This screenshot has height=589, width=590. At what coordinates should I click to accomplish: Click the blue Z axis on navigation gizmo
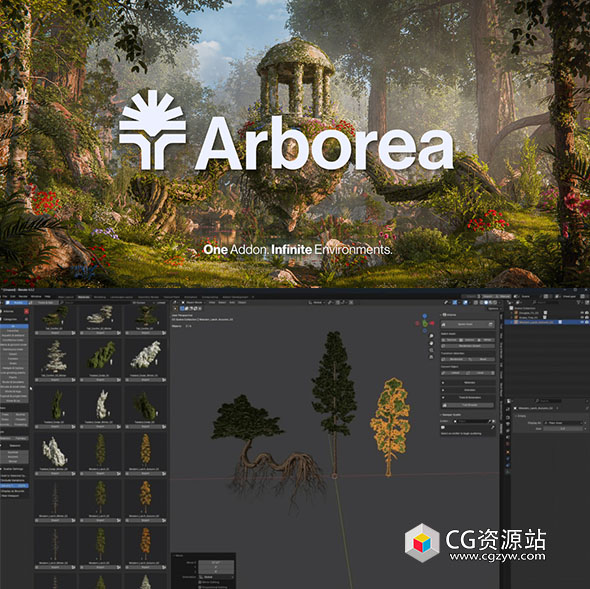tap(424, 316)
